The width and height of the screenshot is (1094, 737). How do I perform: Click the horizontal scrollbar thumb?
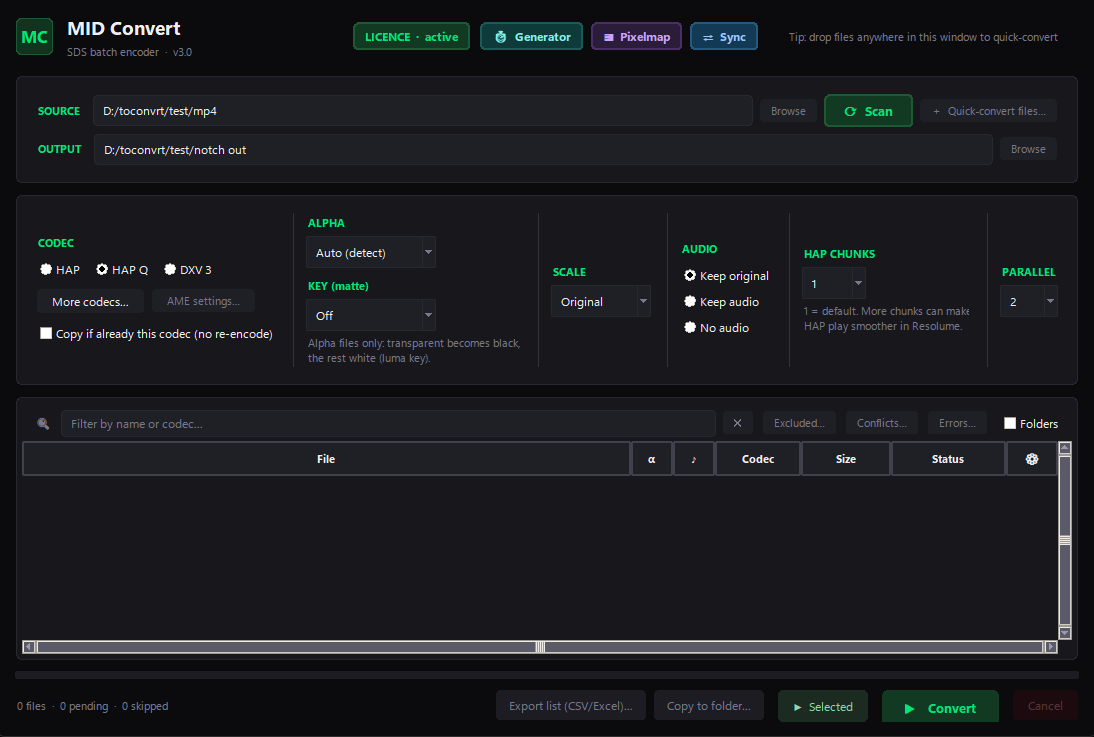tap(540, 647)
